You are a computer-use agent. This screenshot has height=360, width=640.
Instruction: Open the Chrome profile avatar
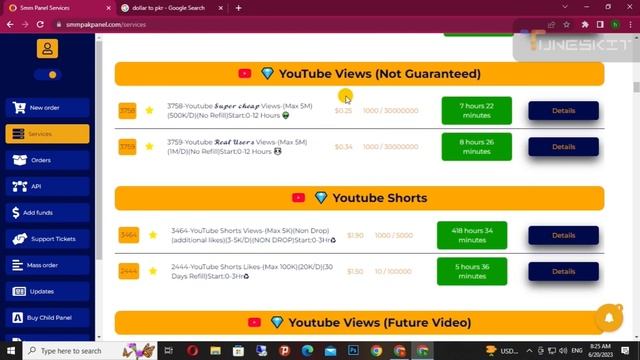click(615, 24)
